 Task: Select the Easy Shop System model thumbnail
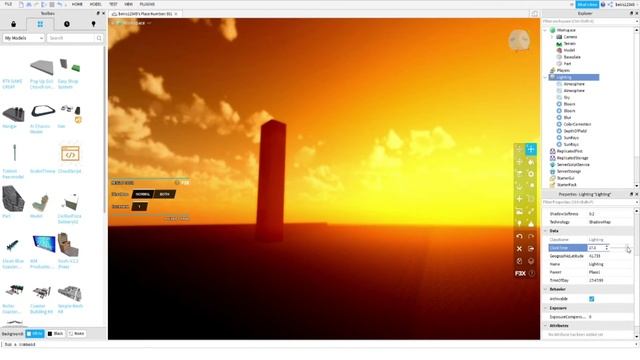tap(69, 66)
